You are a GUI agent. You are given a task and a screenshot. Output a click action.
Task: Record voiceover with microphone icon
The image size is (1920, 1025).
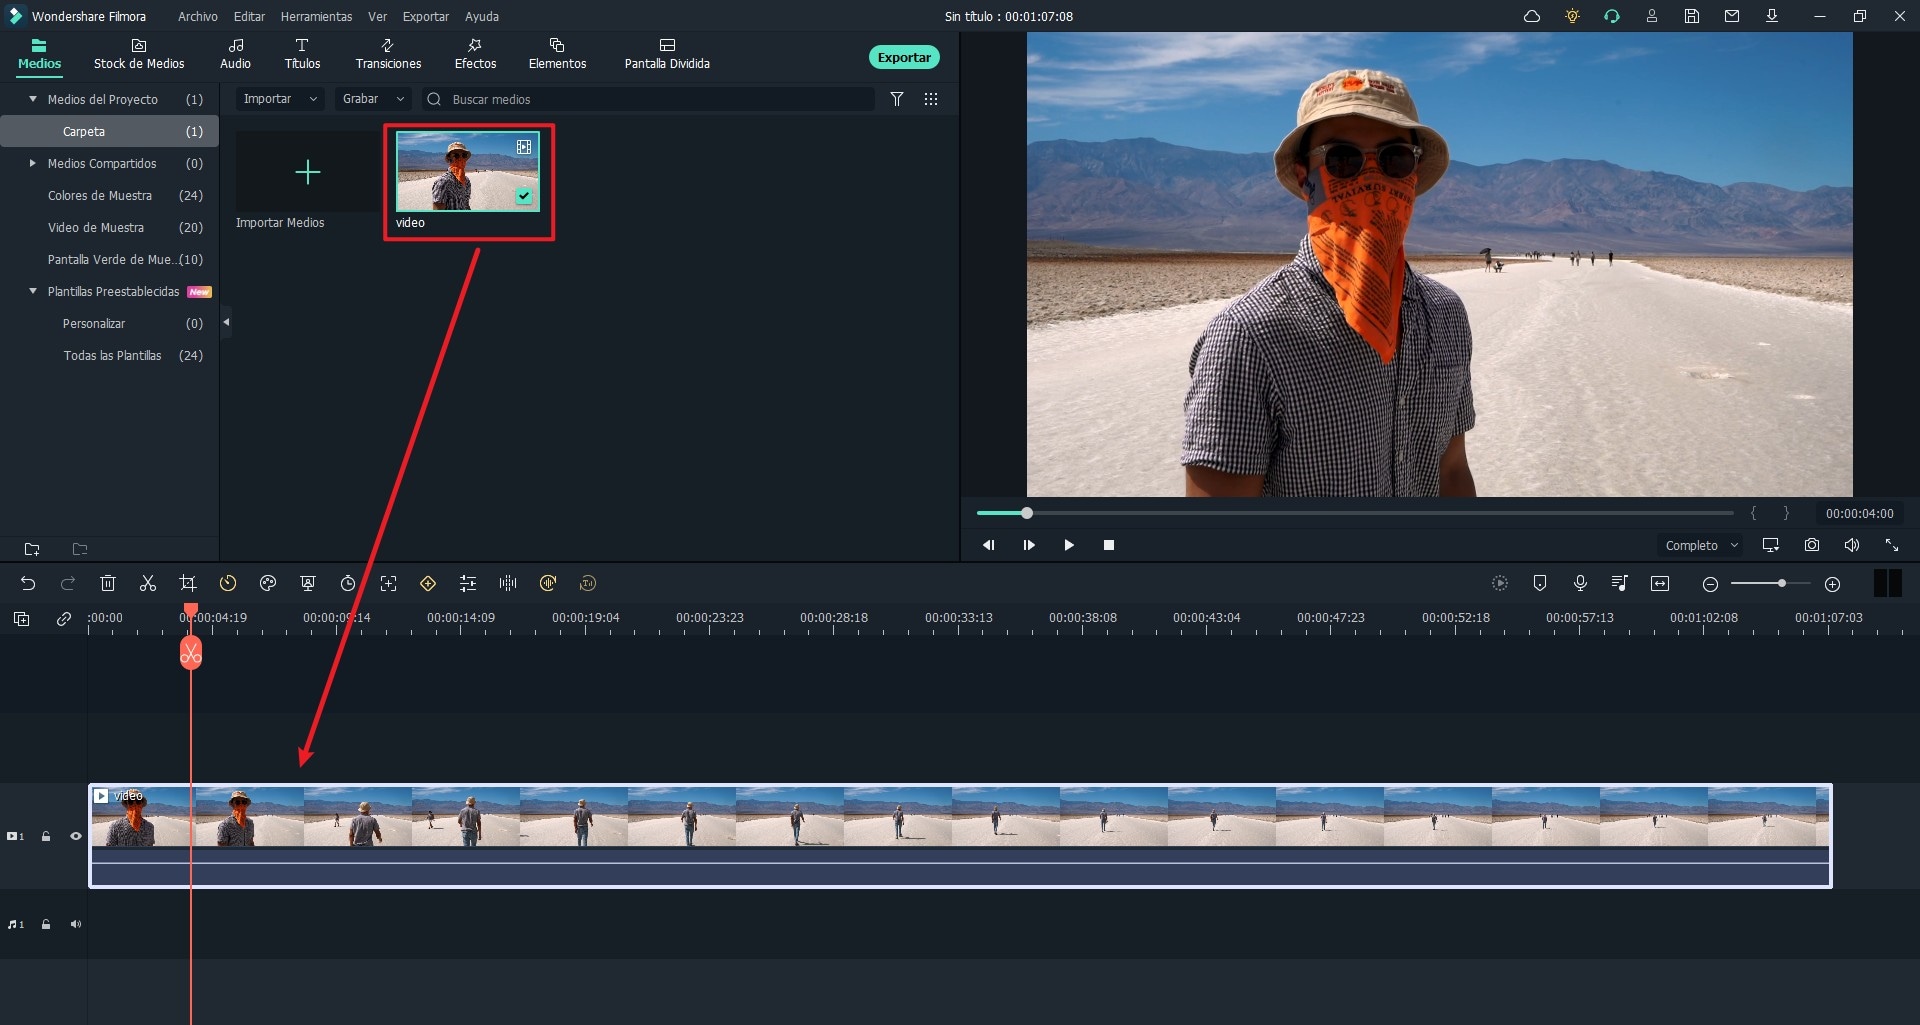click(1580, 583)
